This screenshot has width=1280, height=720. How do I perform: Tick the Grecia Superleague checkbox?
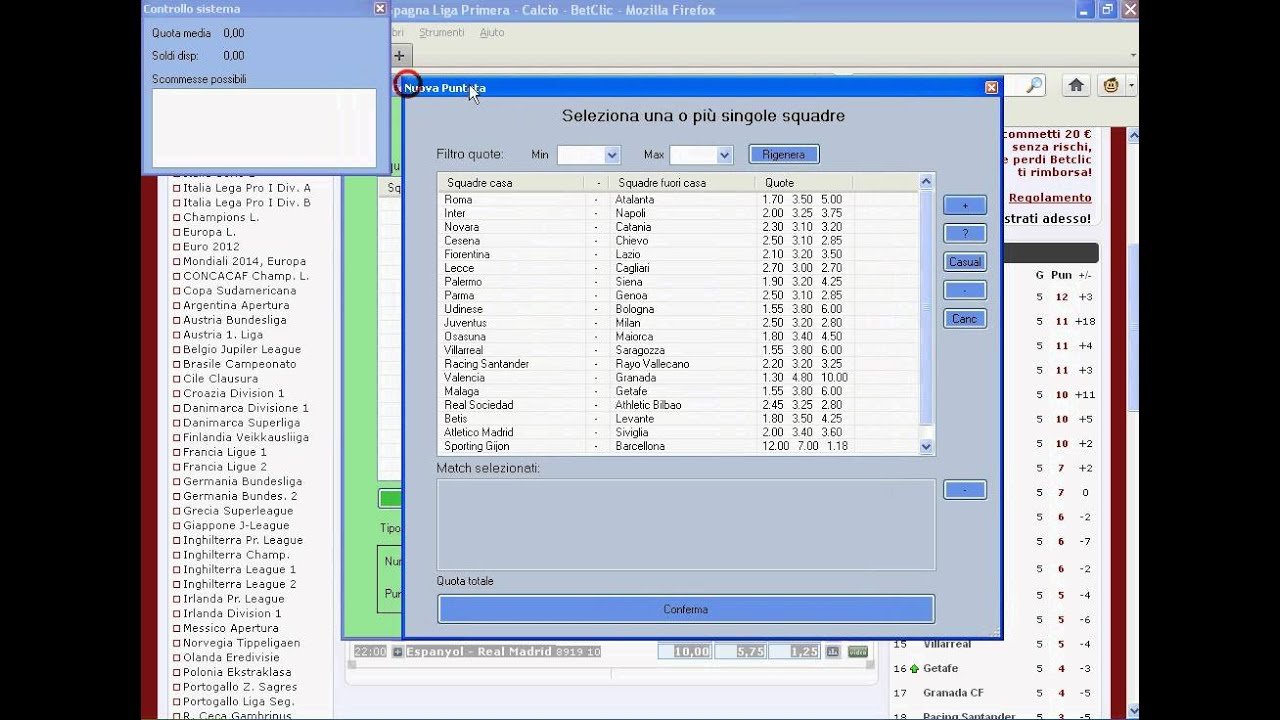point(177,511)
